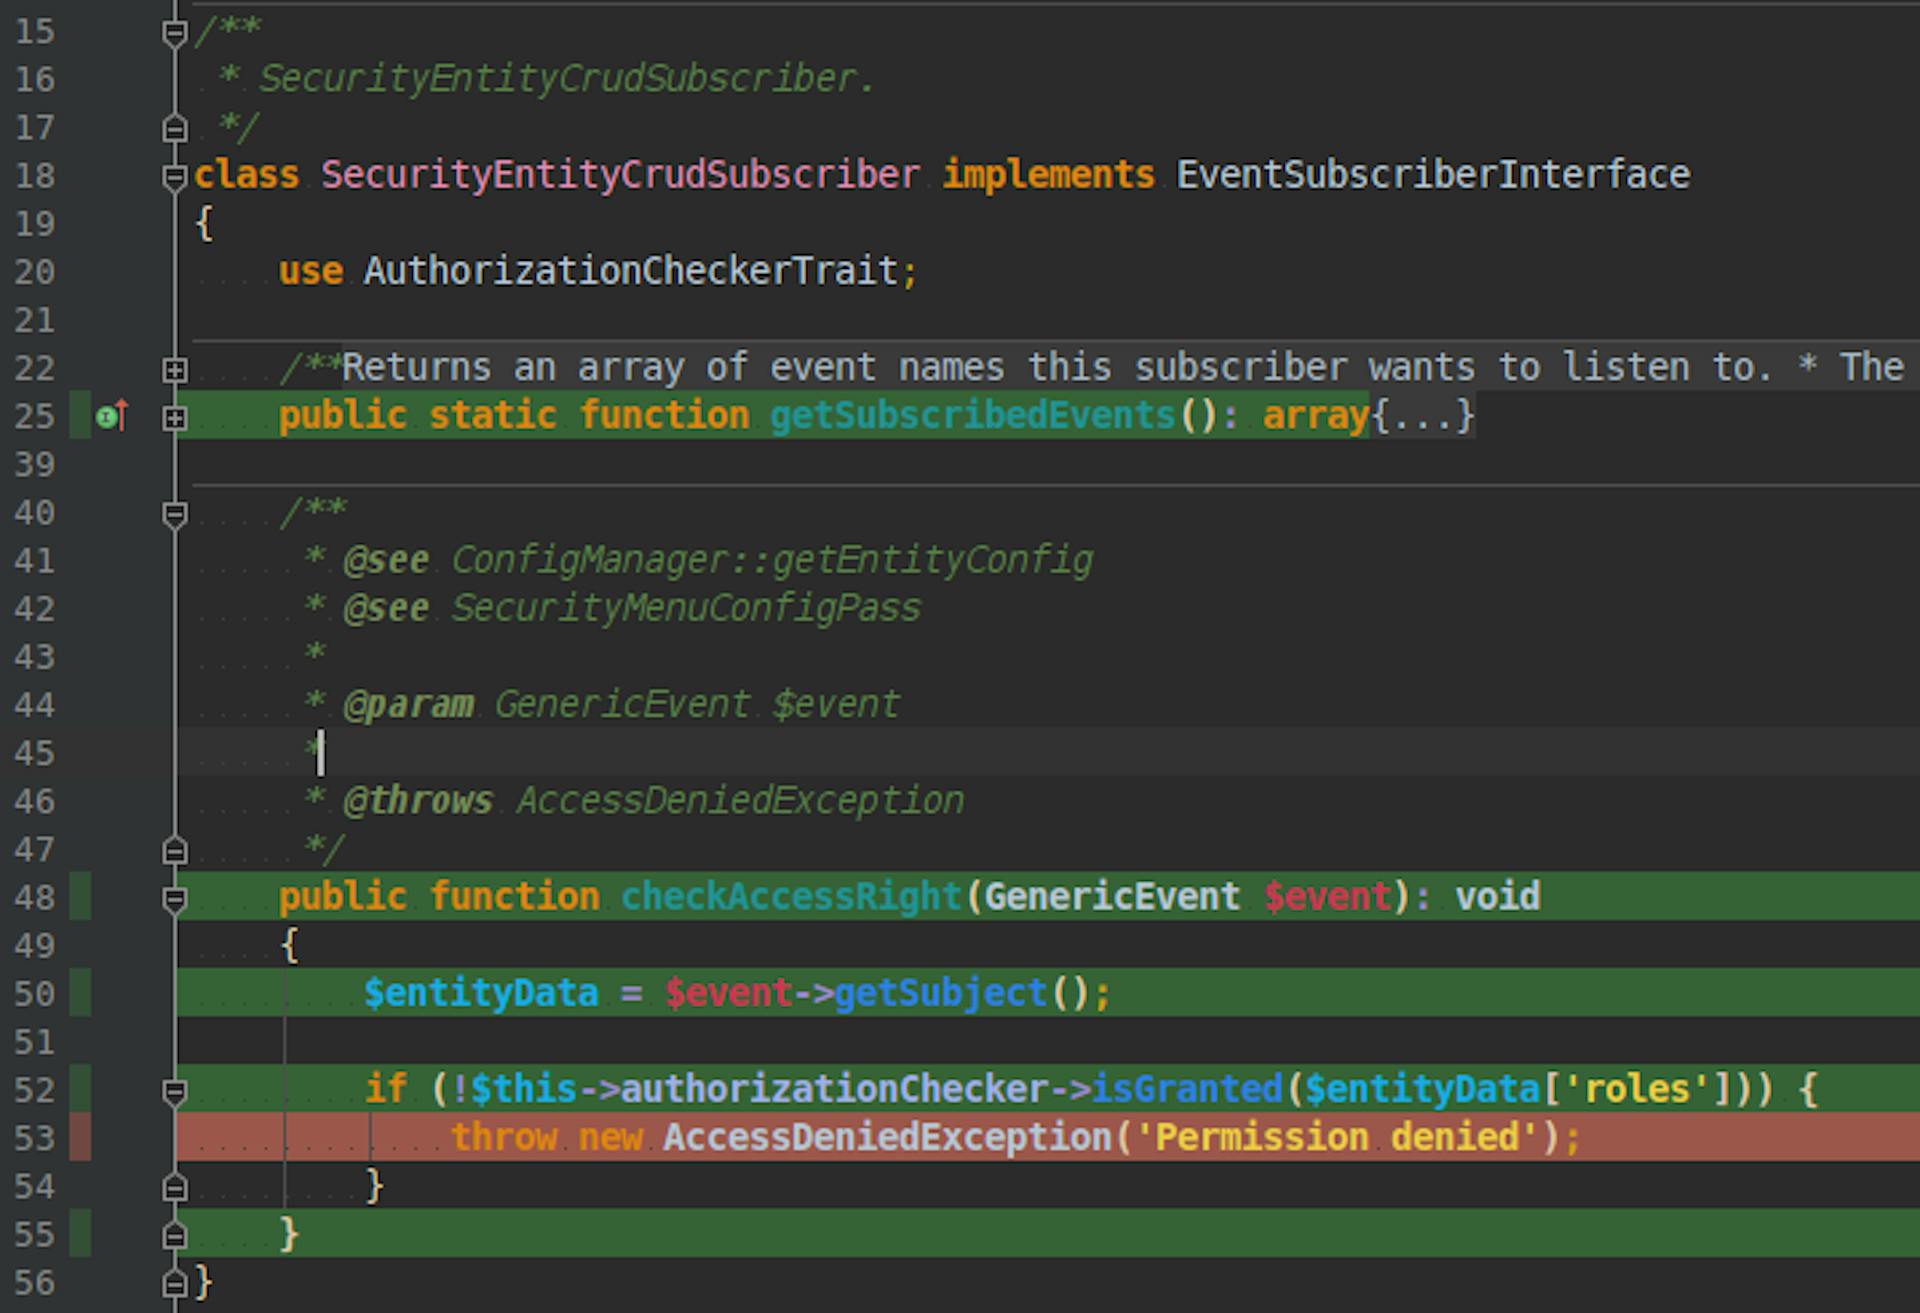The image size is (1920, 1313).
Task: Collapse the class comment at line 15
Action: pos(175,33)
